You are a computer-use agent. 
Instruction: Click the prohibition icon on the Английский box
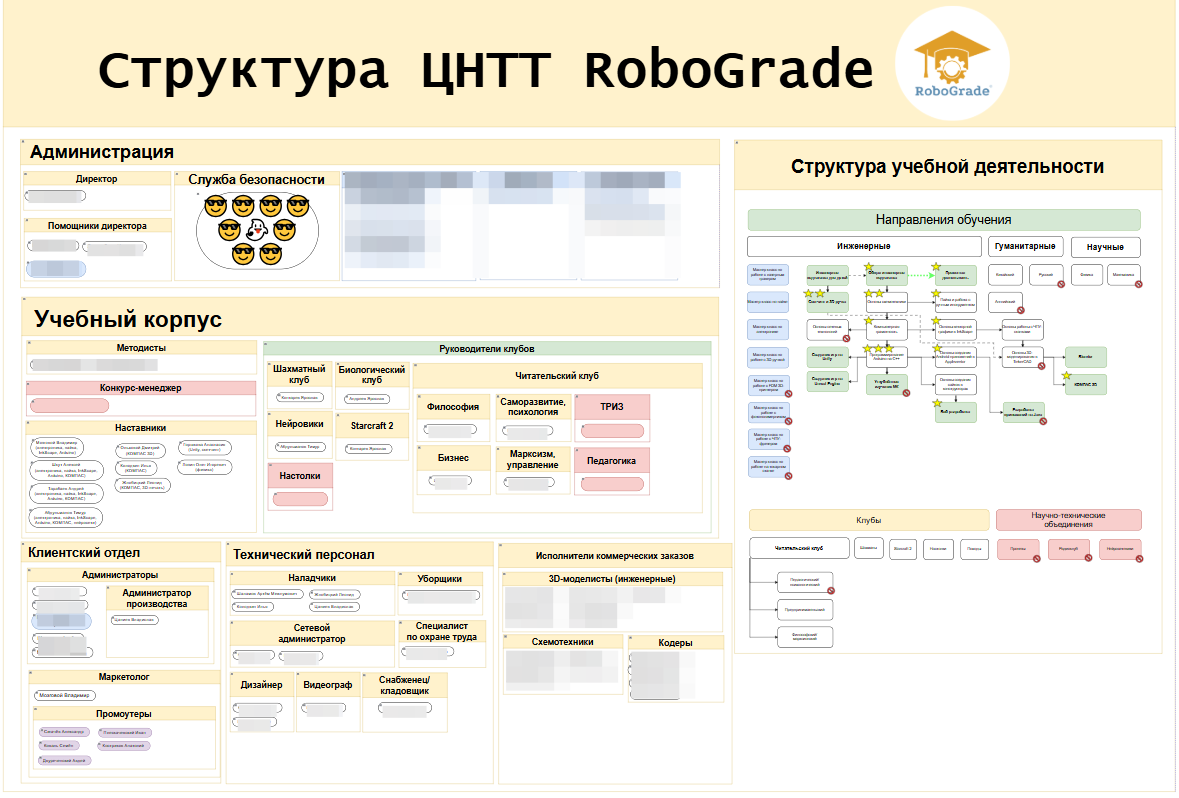click(x=1022, y=310)
